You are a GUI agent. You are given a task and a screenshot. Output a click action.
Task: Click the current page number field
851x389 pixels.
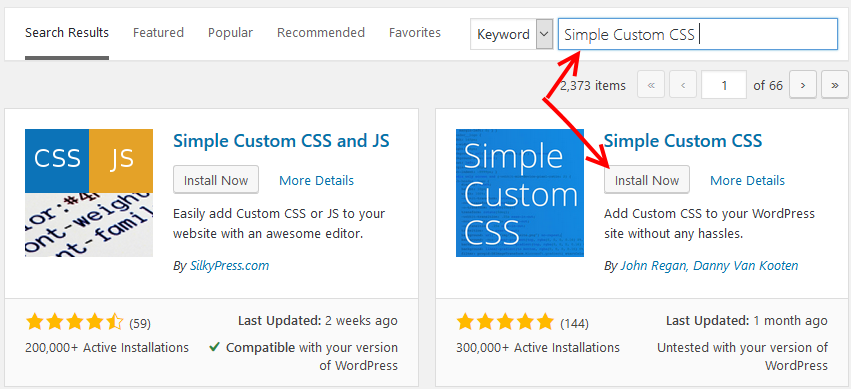pyautogui.click(x=724, y=85)
